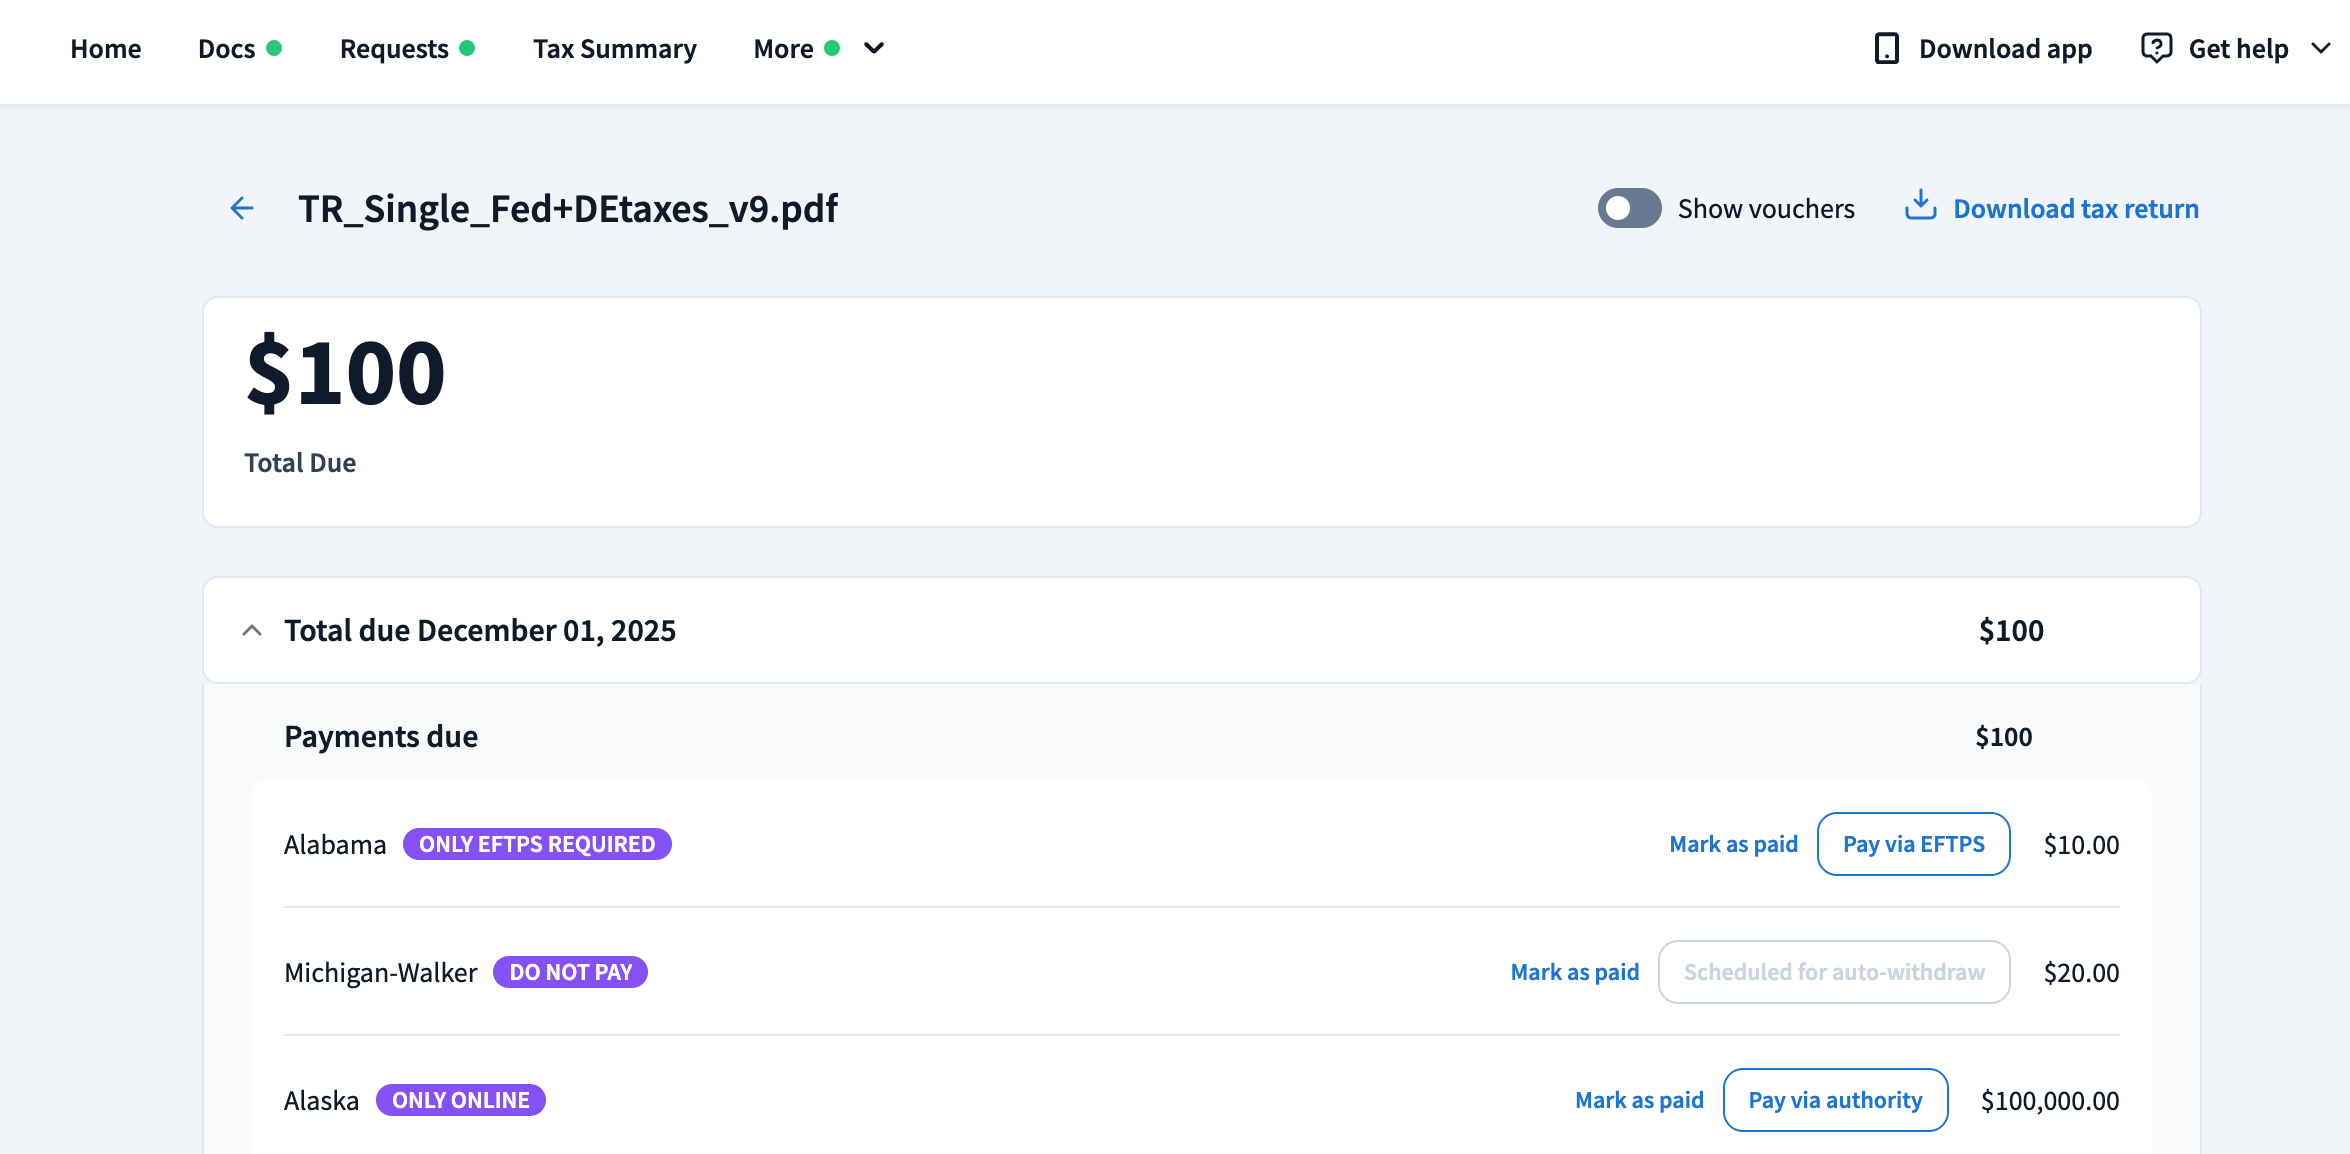The height and width of the screenshot is (1154, 2350).
Task: Open the Docs menu item
Action: (227, 48)
